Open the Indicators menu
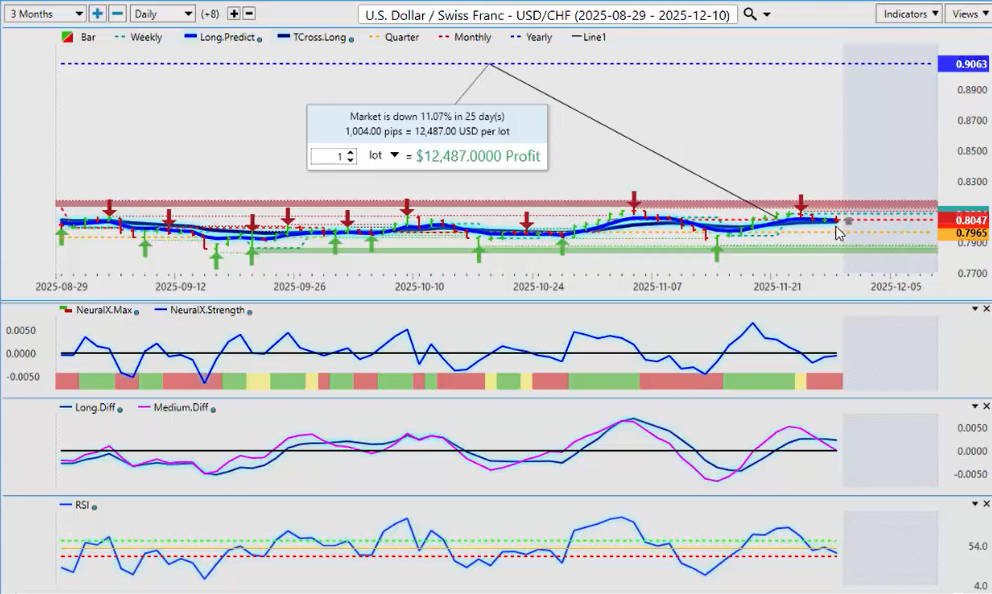Viewport: 992px width, 594px height. (908, 14)
